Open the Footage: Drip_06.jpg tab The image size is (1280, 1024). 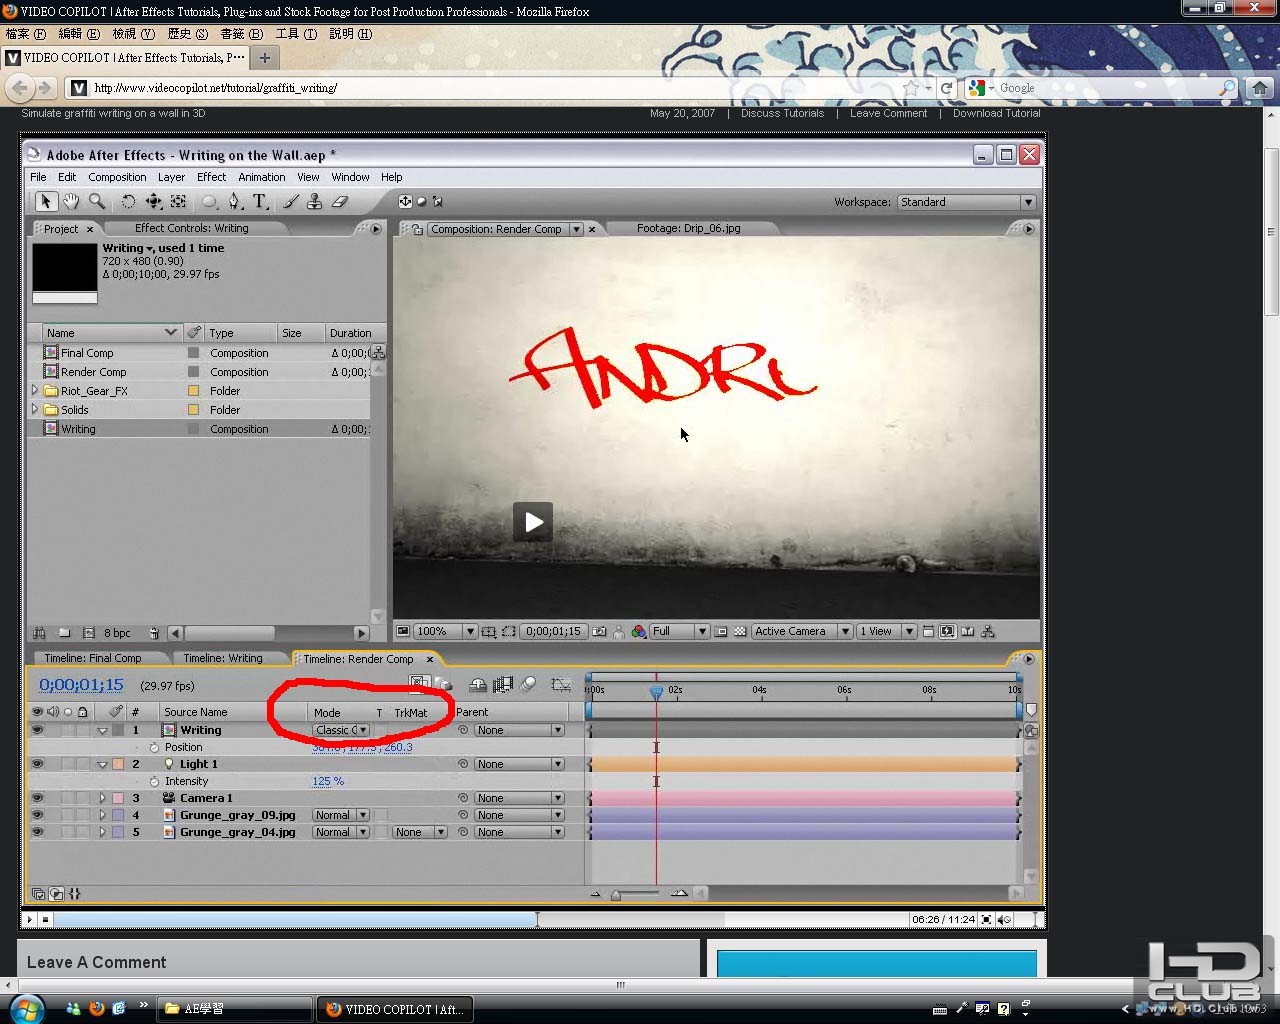coord(689,228)
